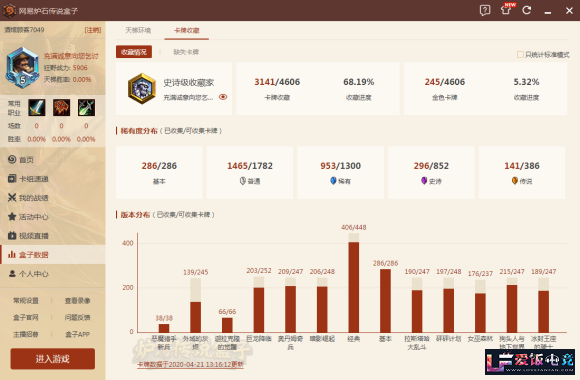Toggle the eye icon beside collector name

223,97
